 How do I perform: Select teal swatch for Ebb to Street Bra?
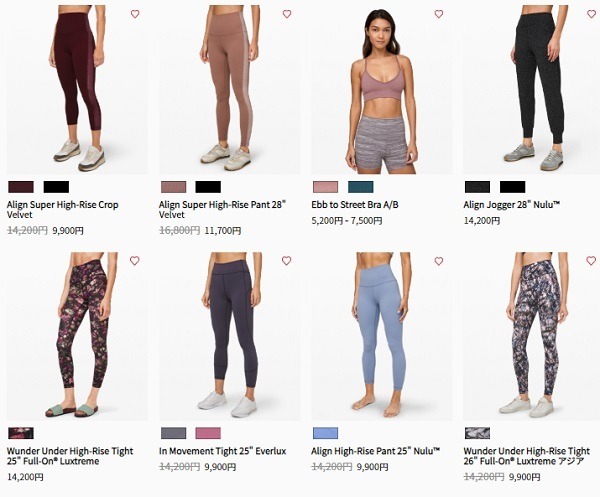[360, 187]
